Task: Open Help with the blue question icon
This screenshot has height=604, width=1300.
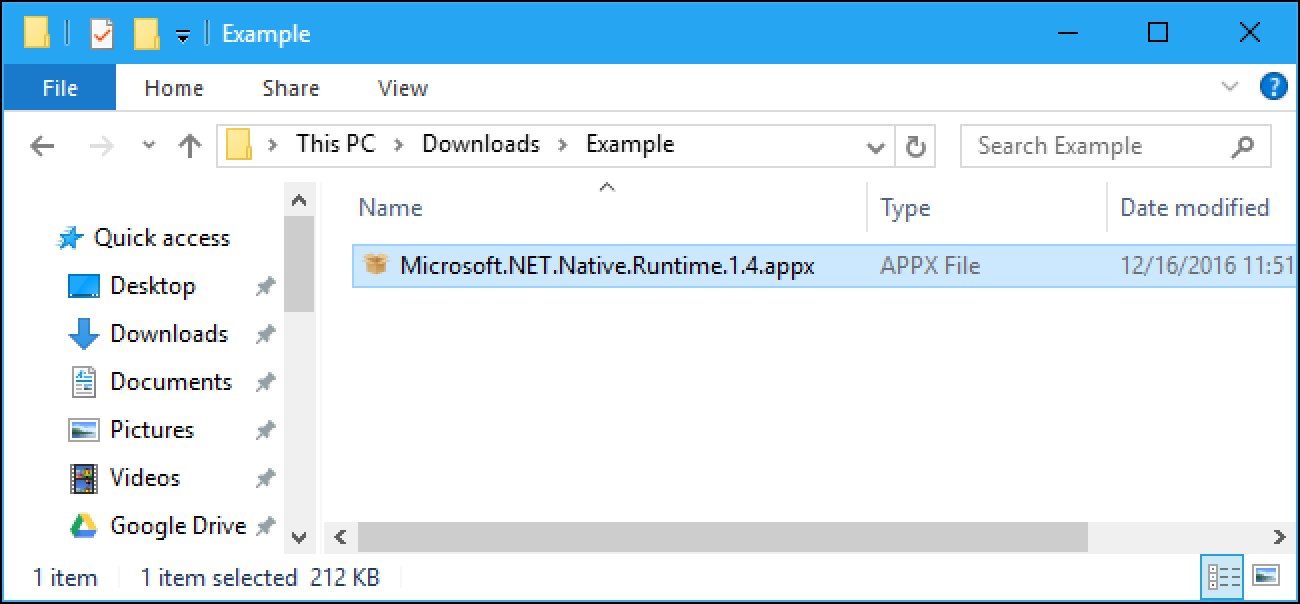Action: click(1273, 87)
